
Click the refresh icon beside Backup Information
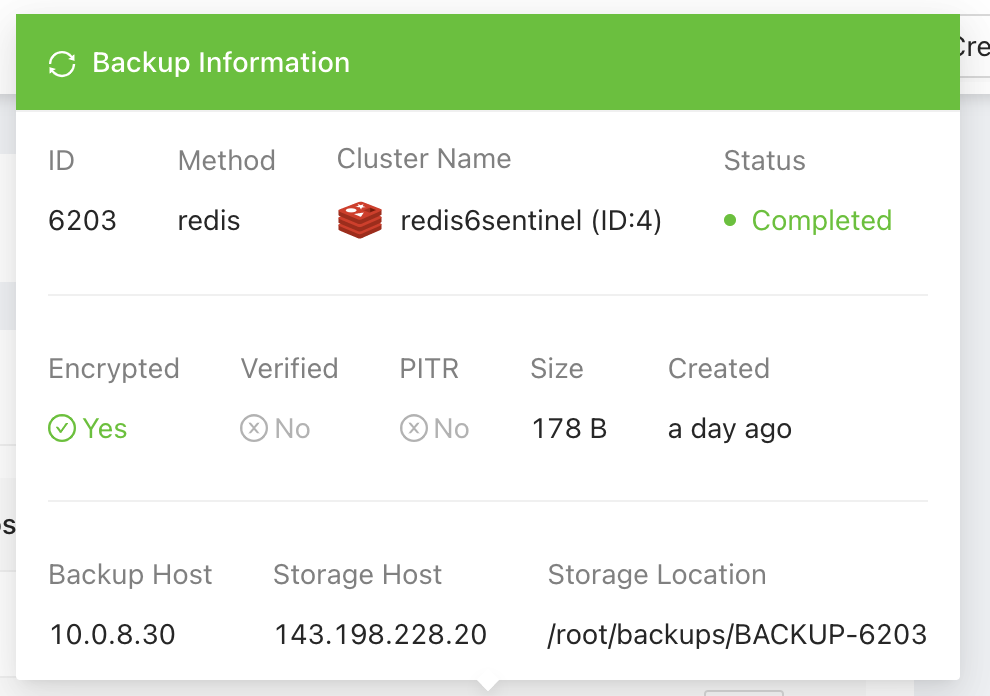[62, 64]
